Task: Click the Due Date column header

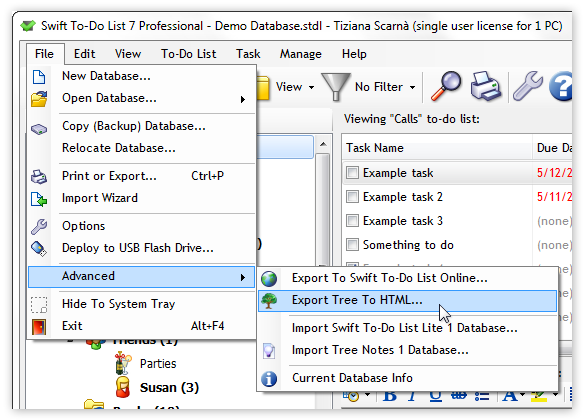Action: [553, 148]
